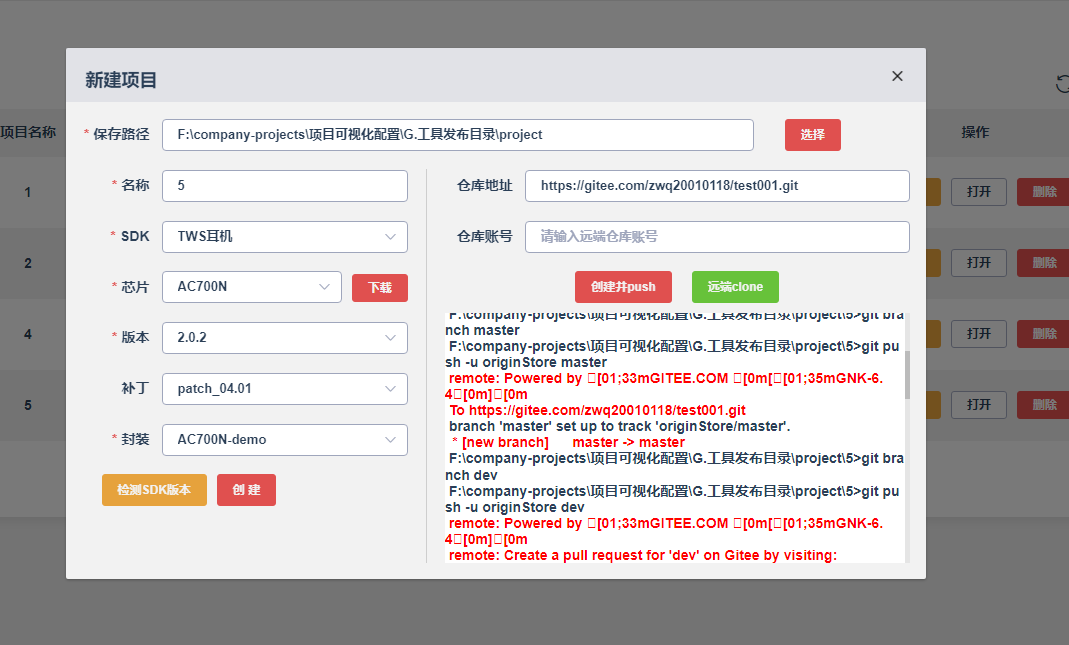Click 删除 button in background row 5
The image size is (1069, 645).
pos(1044,405)
